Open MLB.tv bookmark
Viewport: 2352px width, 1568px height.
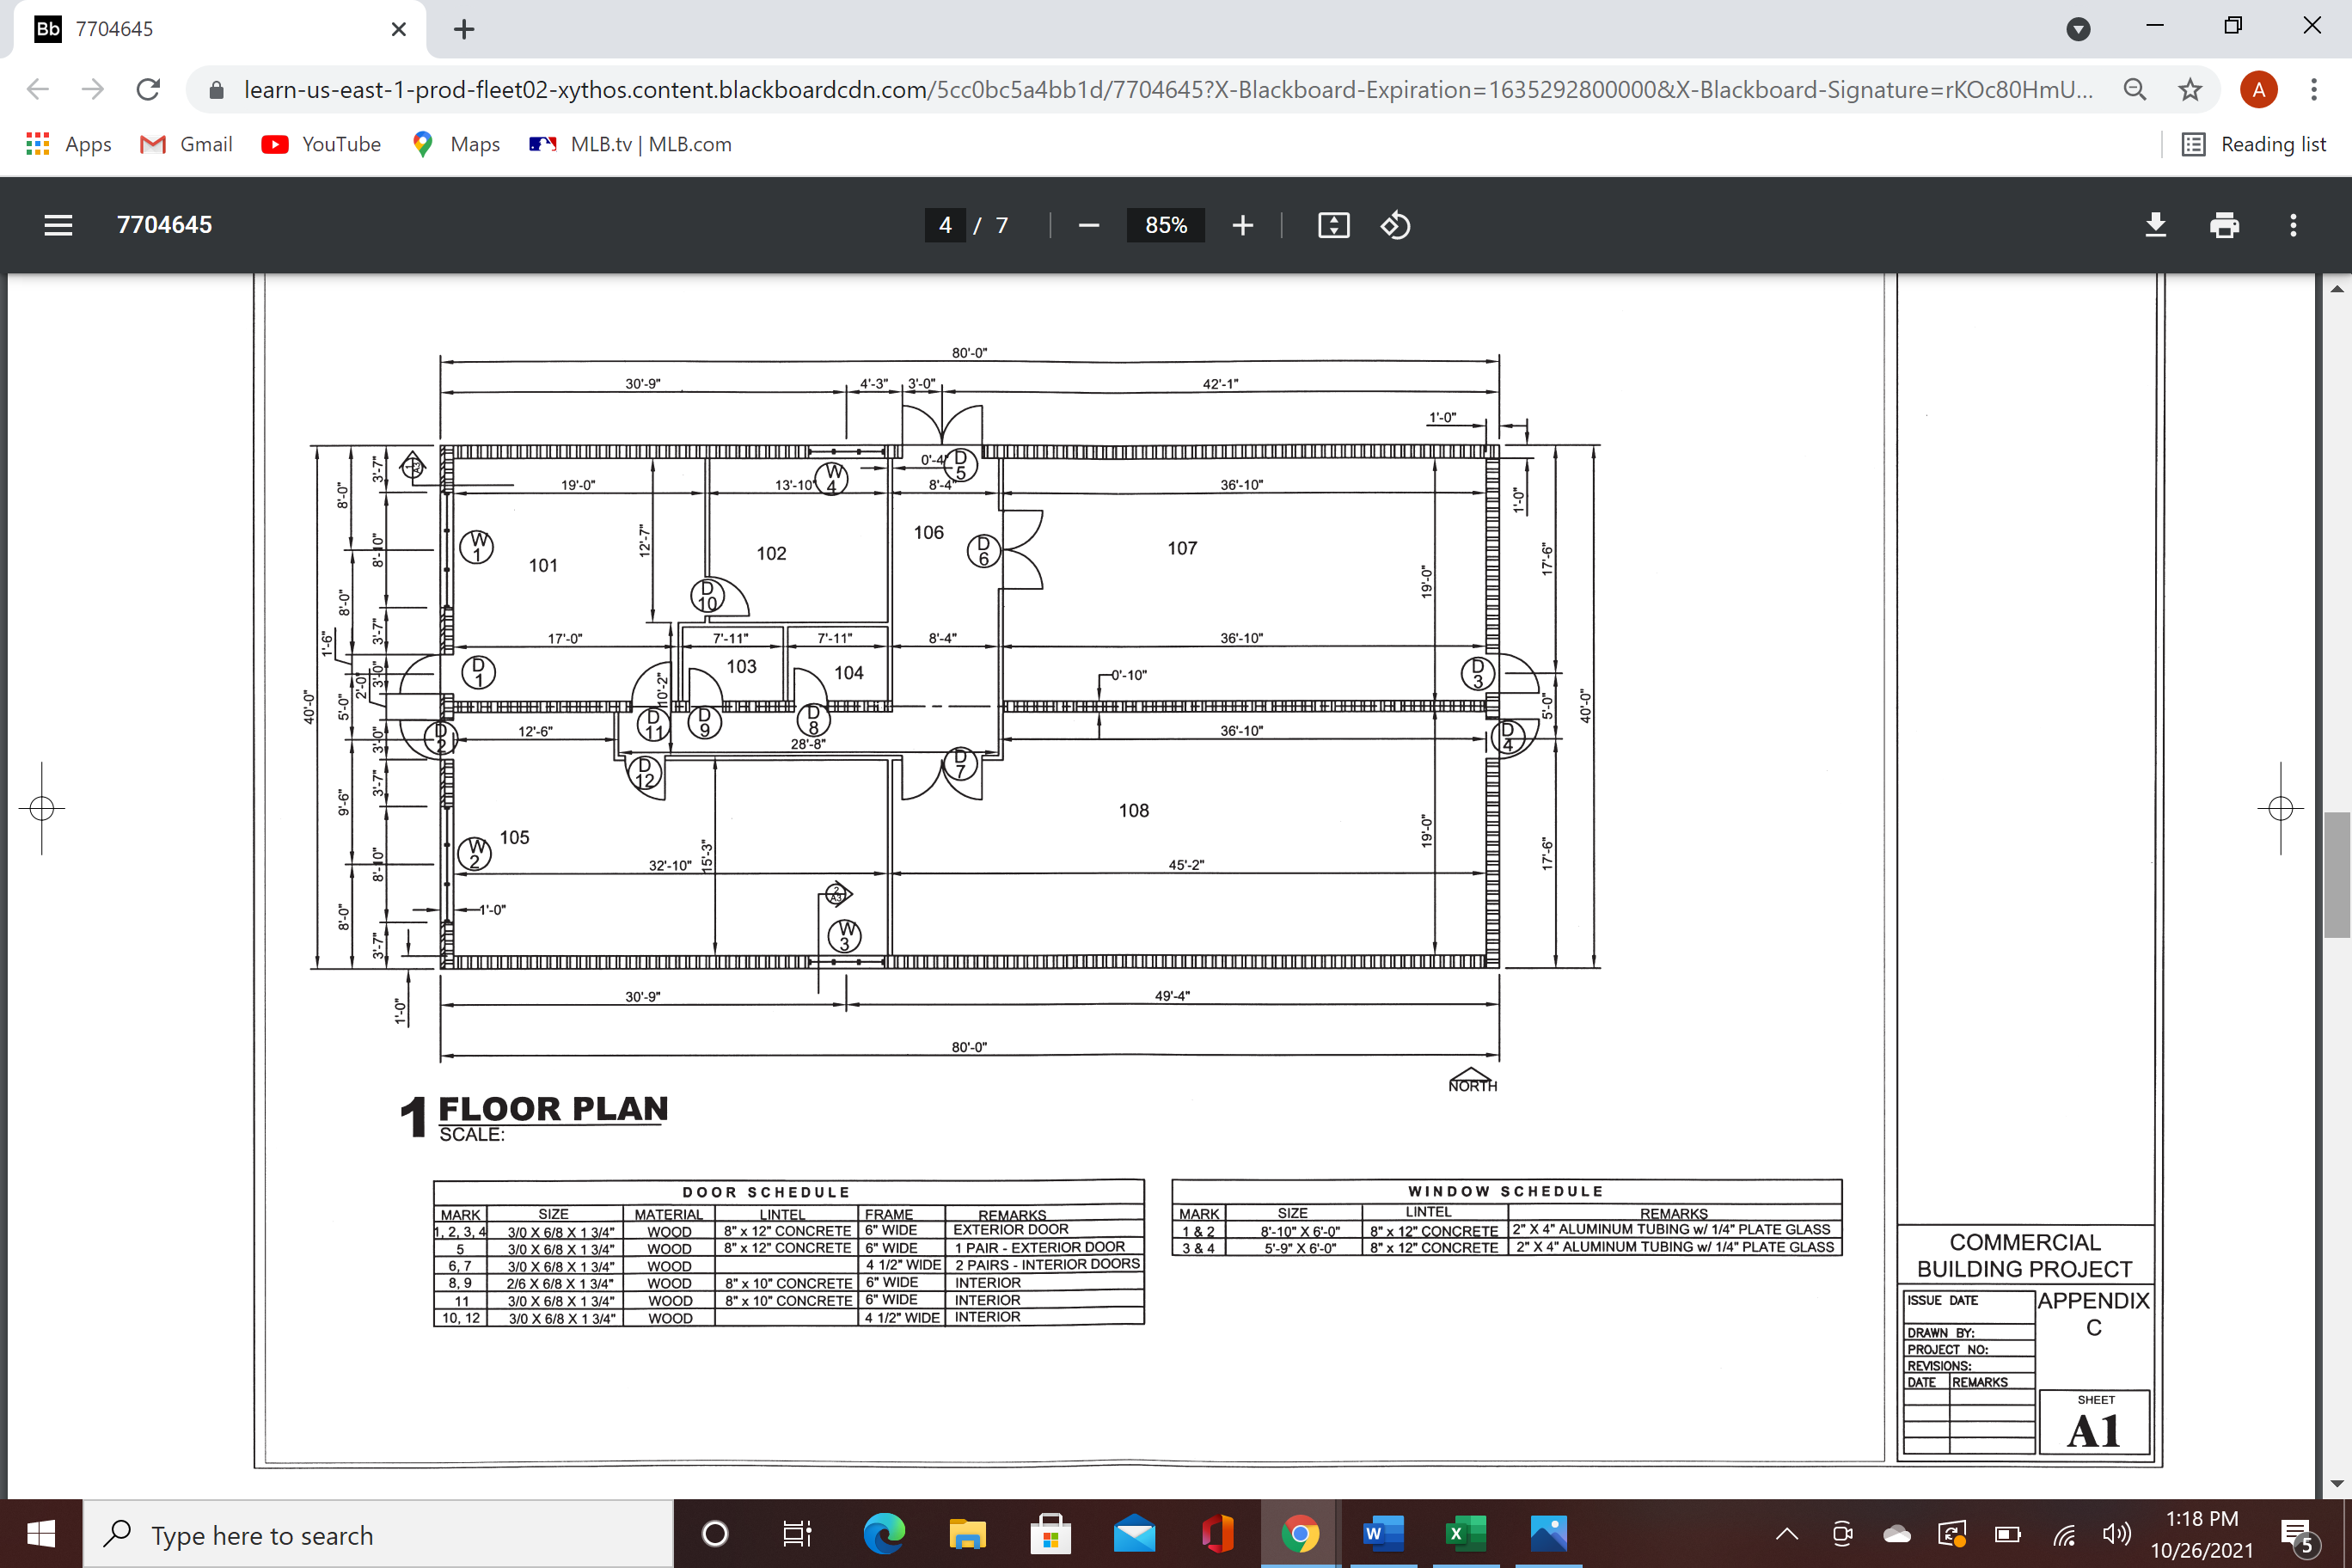coord(630,144)
